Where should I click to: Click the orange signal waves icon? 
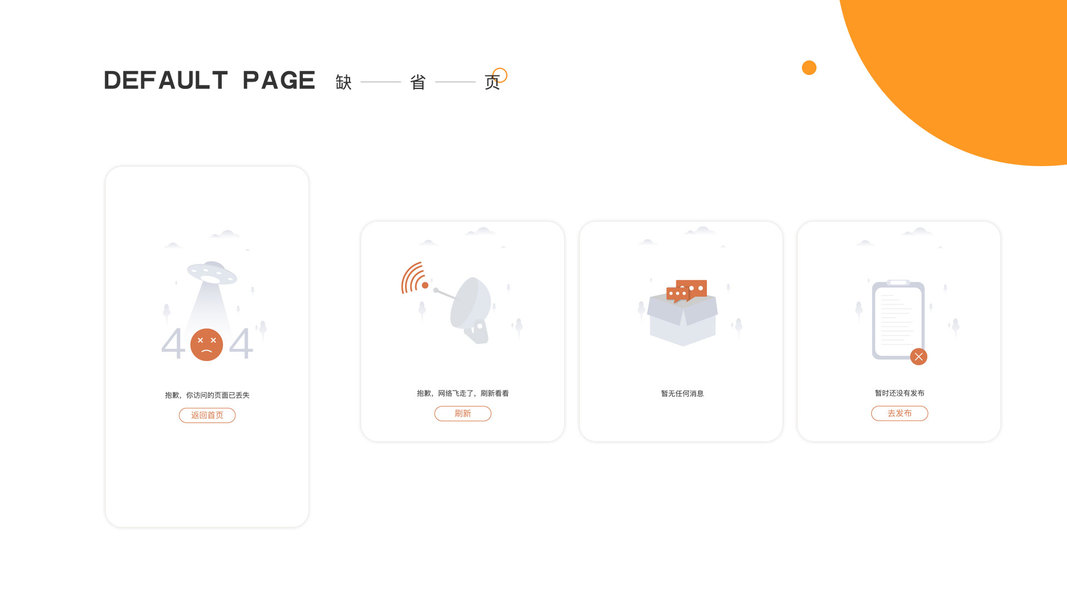pos(414,278)
